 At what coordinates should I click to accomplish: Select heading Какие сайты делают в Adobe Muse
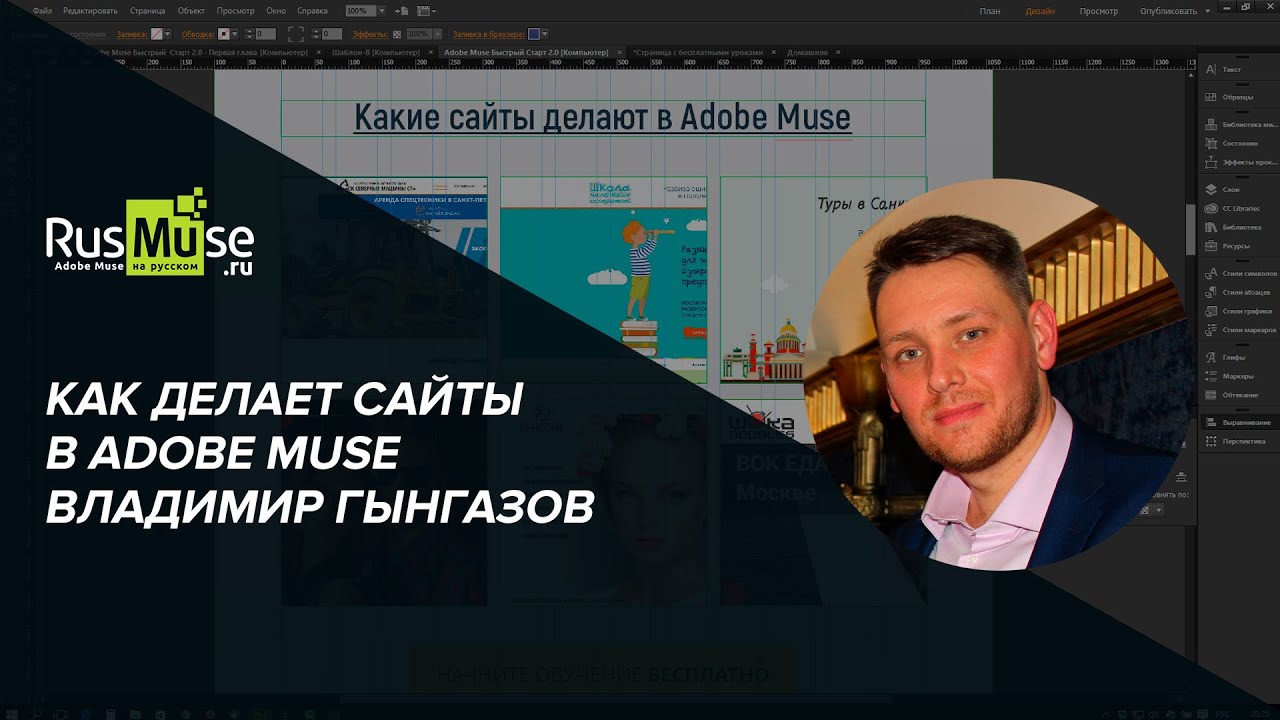[x=603, y=118]
